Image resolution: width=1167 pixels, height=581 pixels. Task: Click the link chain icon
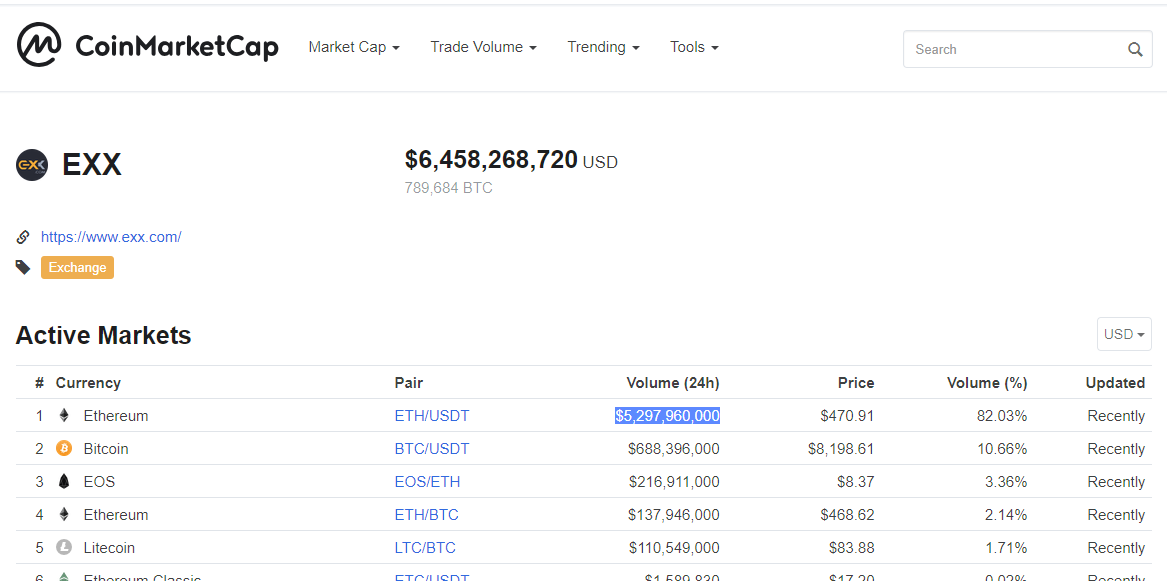23,237
